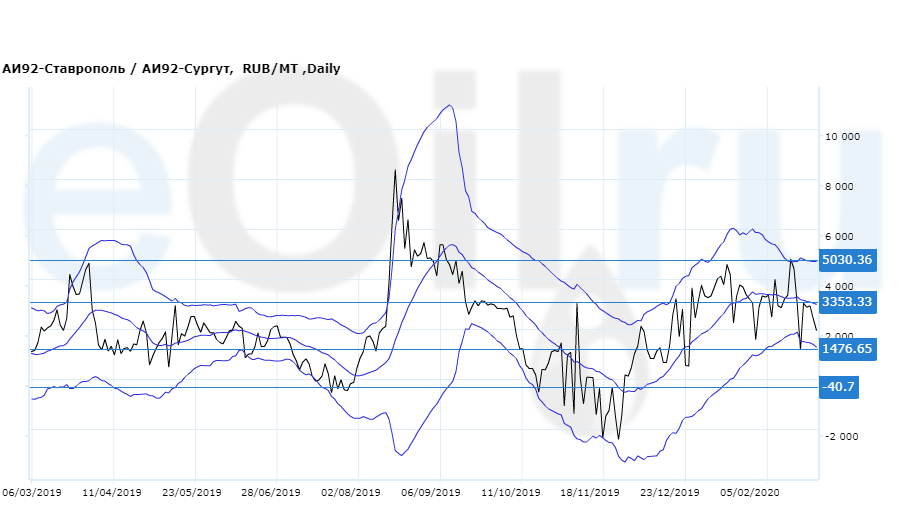
Task: Select the -2 000 value on the price axis
Action: 842,437
